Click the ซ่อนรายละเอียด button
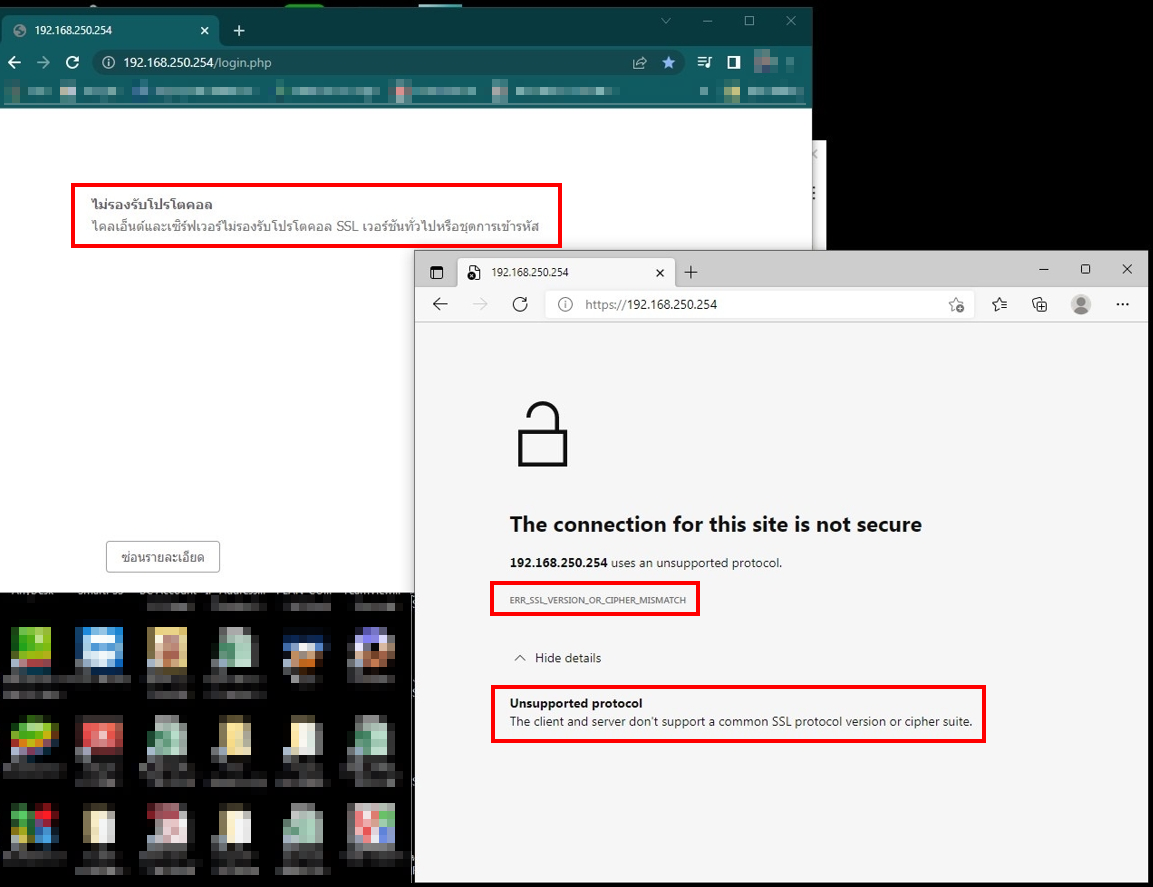 point(163,557)
